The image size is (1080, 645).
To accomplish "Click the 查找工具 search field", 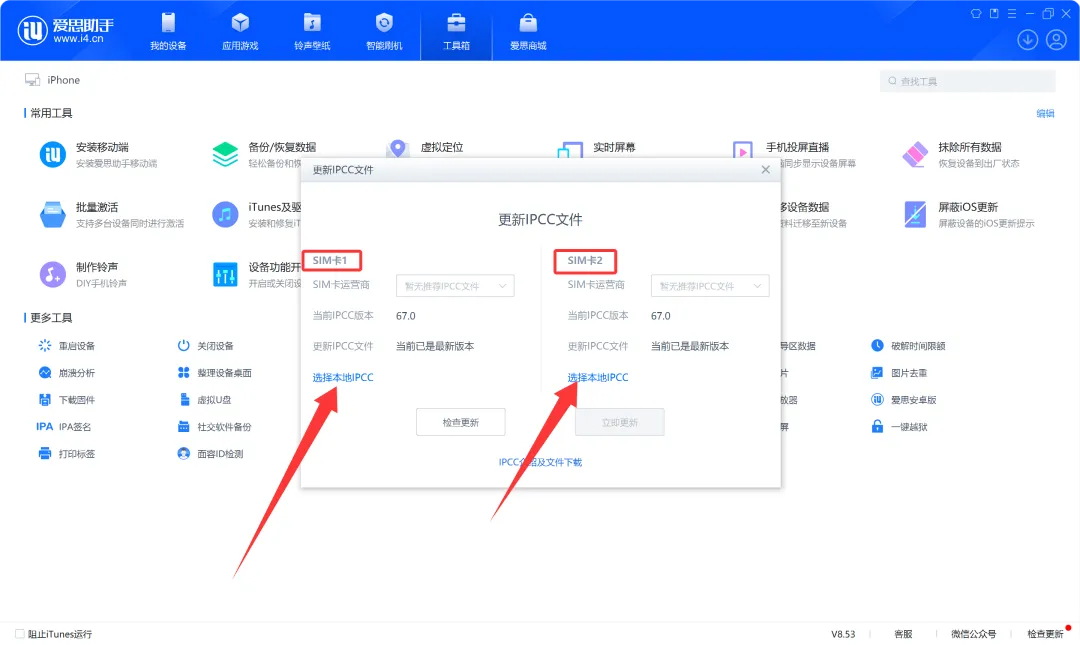I will pos(967,81).
